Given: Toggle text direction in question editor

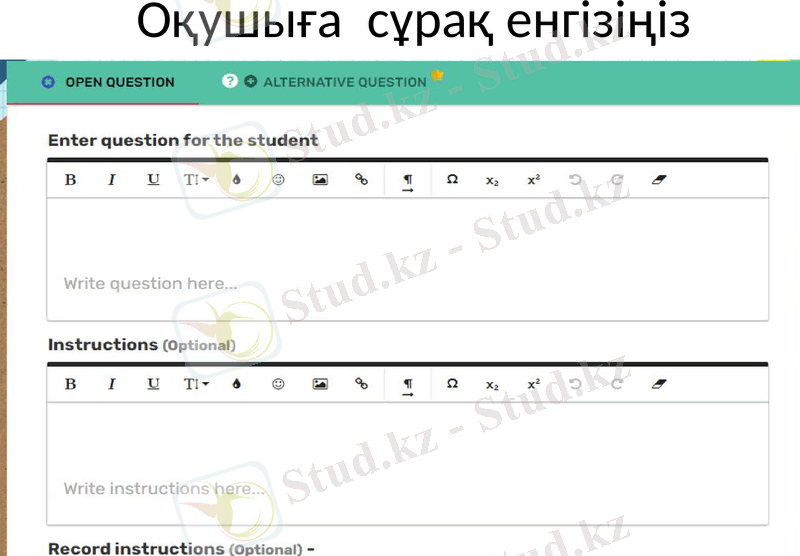Looking at the screenshot, I should (408, 183).
